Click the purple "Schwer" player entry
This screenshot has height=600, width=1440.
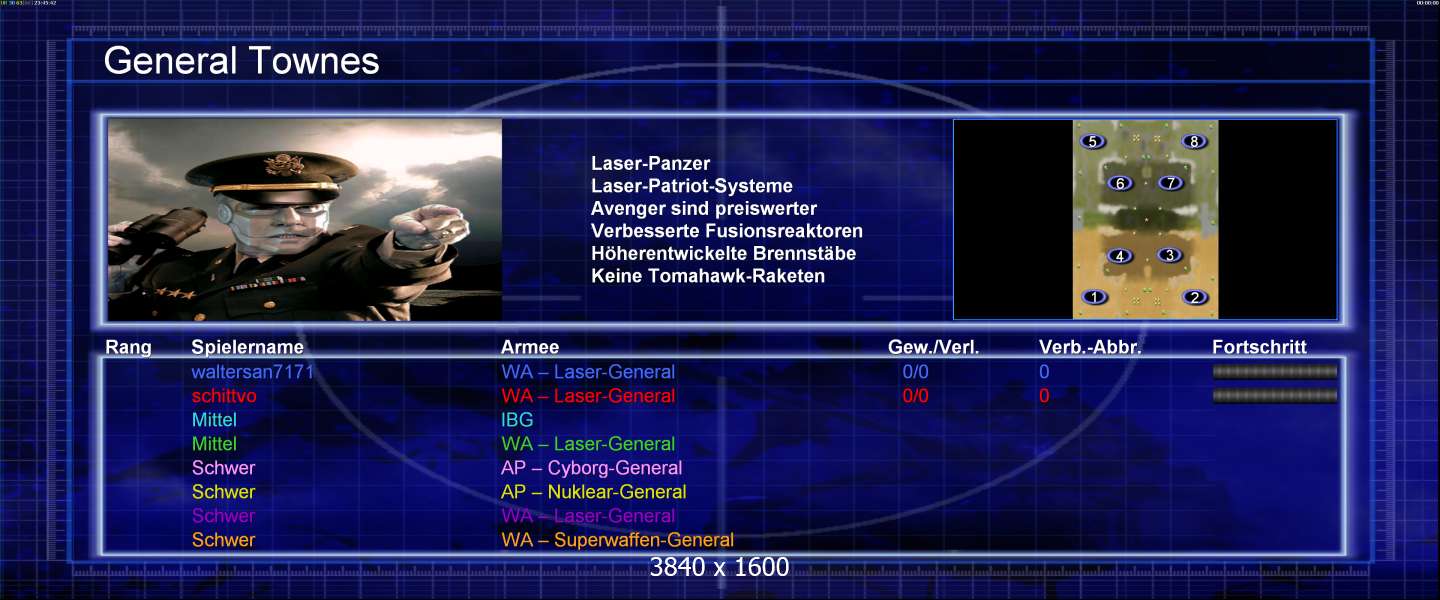(223, 516)
